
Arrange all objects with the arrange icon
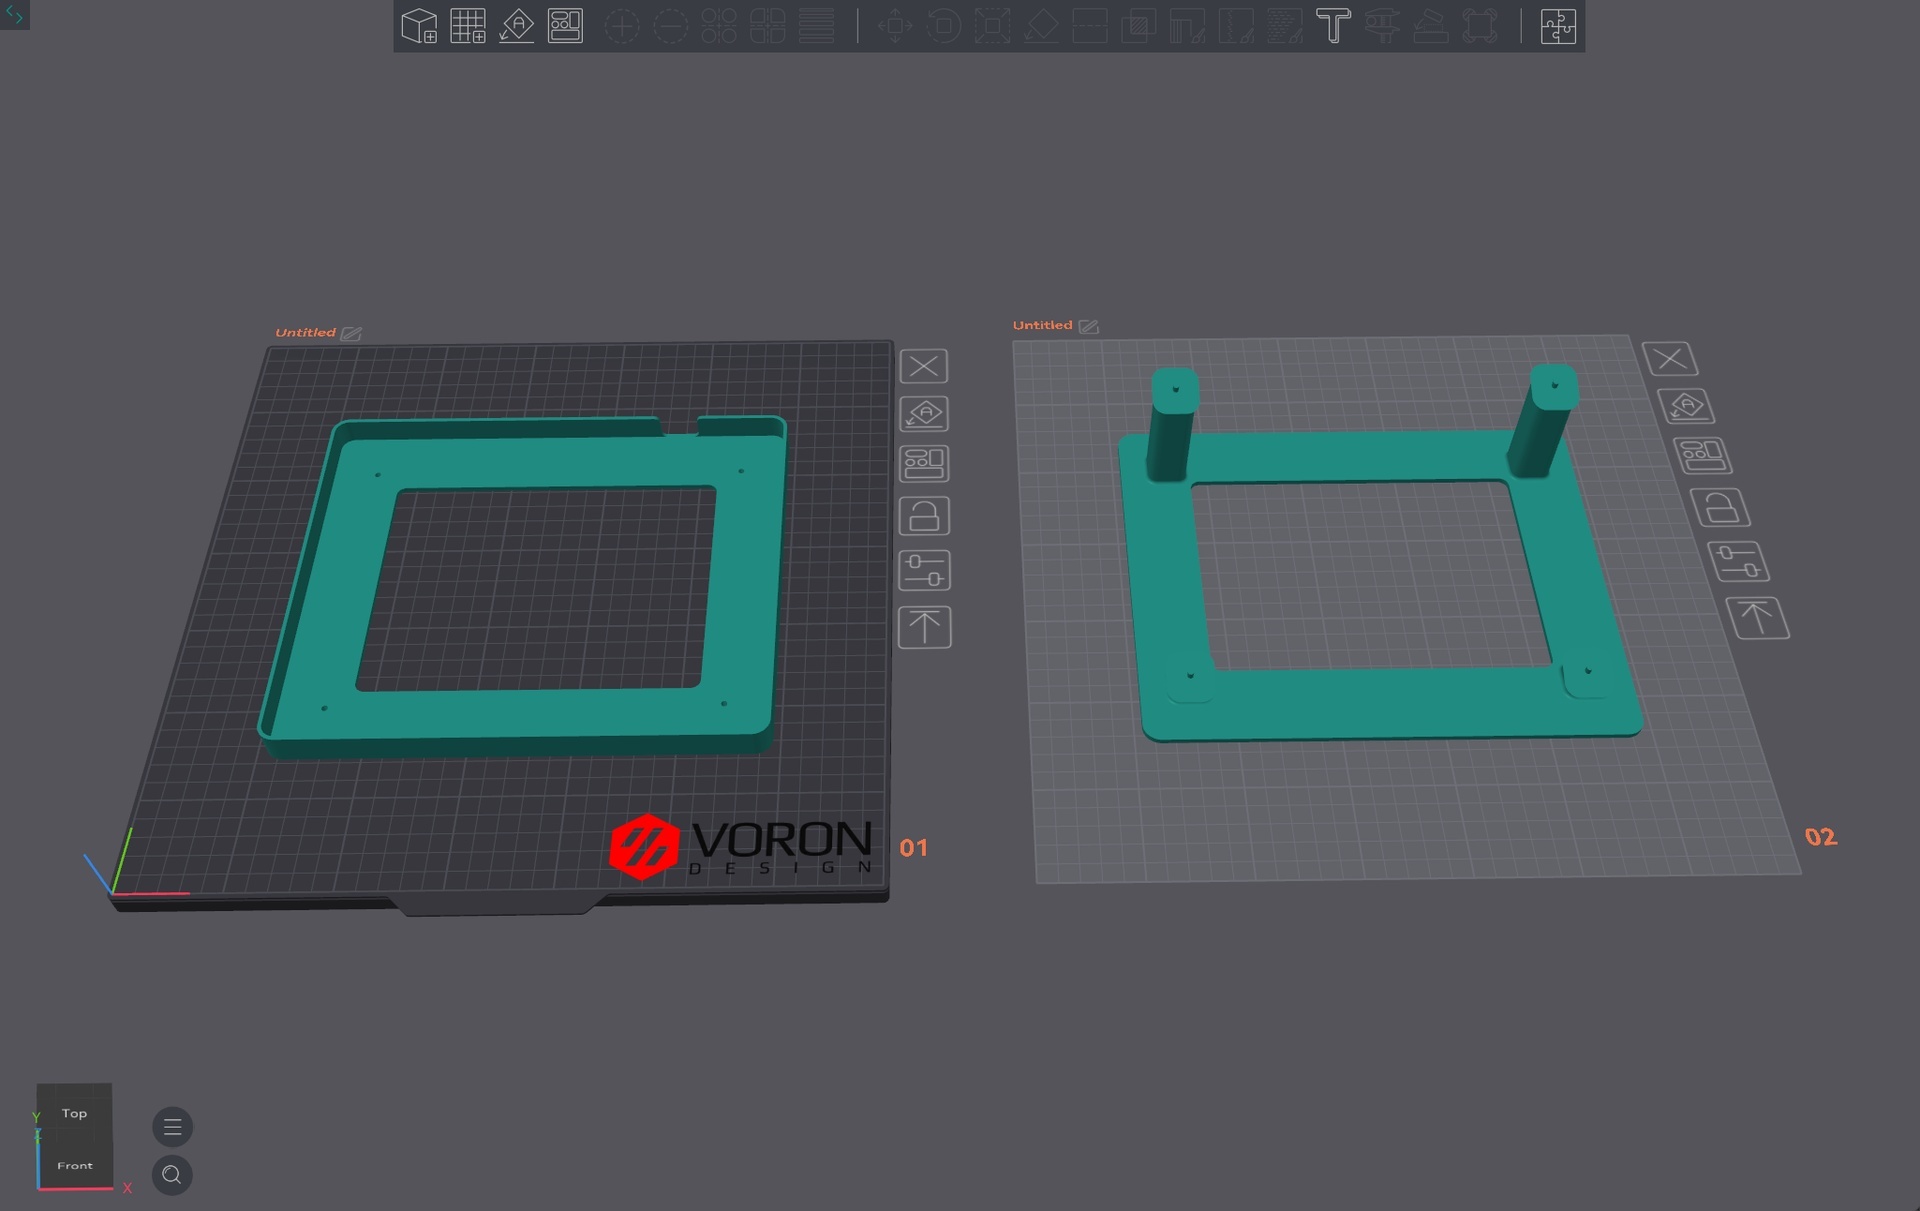click(x=565, y=26)
